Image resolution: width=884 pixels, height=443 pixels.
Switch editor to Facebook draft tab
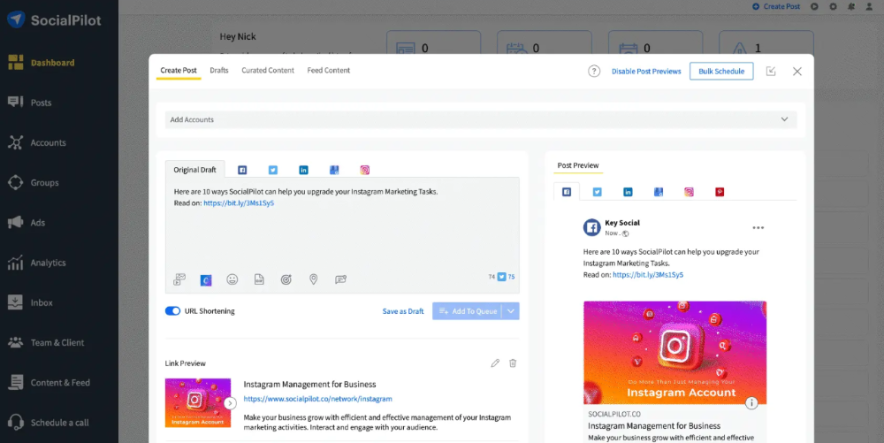pos(242,170)
